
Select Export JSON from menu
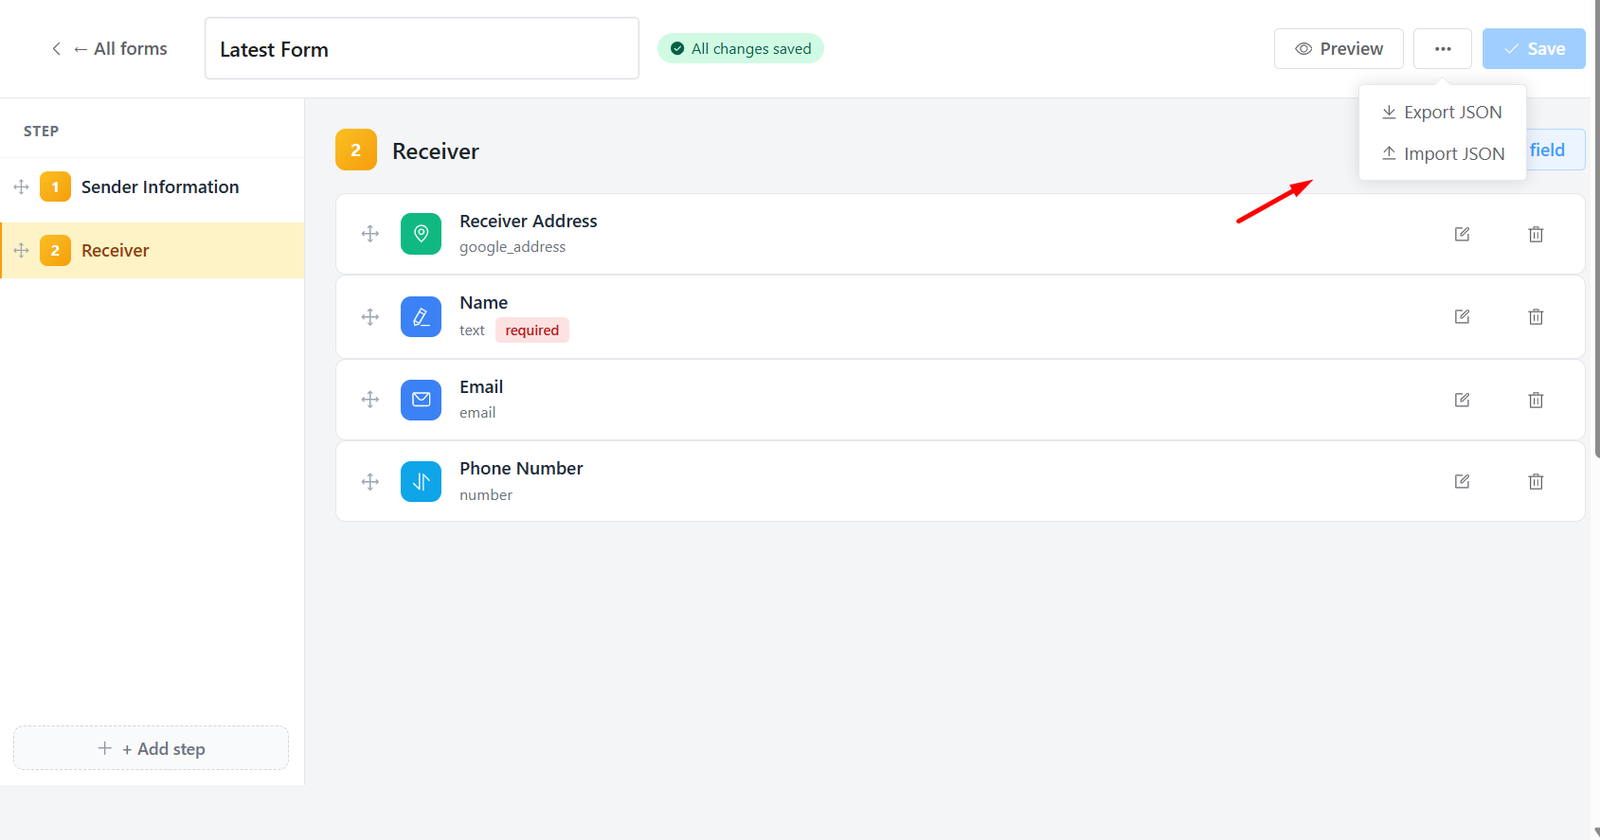click(x=1442, y=112)
